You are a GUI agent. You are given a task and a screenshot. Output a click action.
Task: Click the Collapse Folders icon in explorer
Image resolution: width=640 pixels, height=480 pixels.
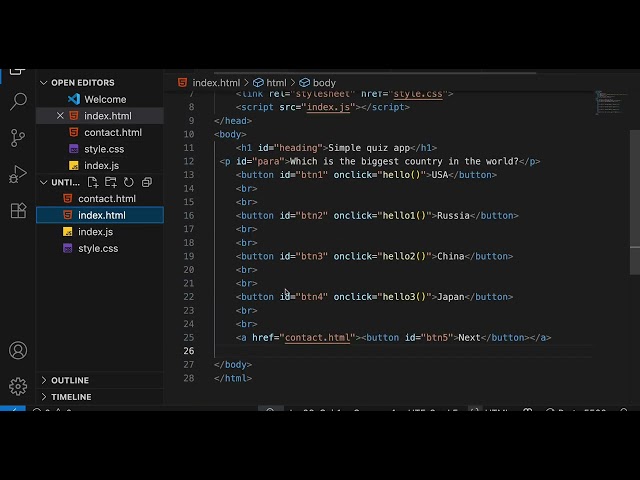coord(147,182)
